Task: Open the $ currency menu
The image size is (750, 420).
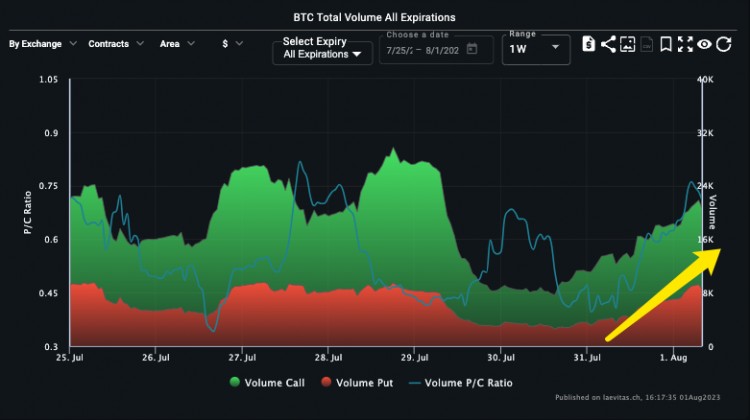Action: point(232,44)
